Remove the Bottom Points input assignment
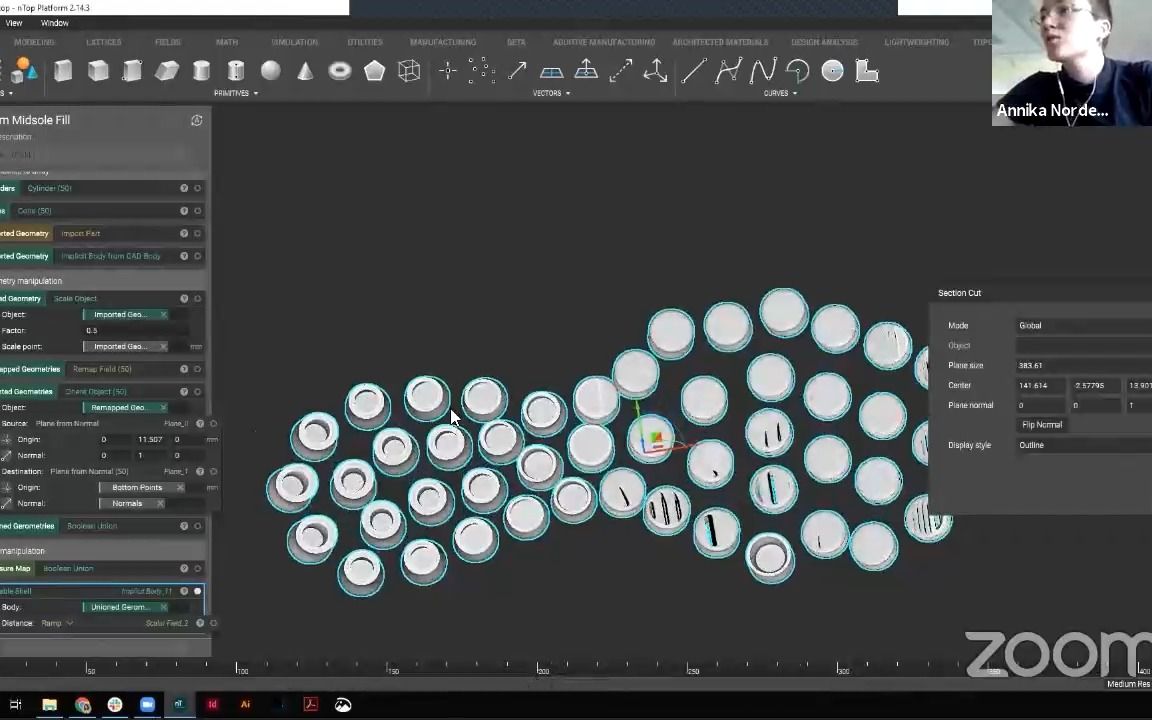 [180, 487]
